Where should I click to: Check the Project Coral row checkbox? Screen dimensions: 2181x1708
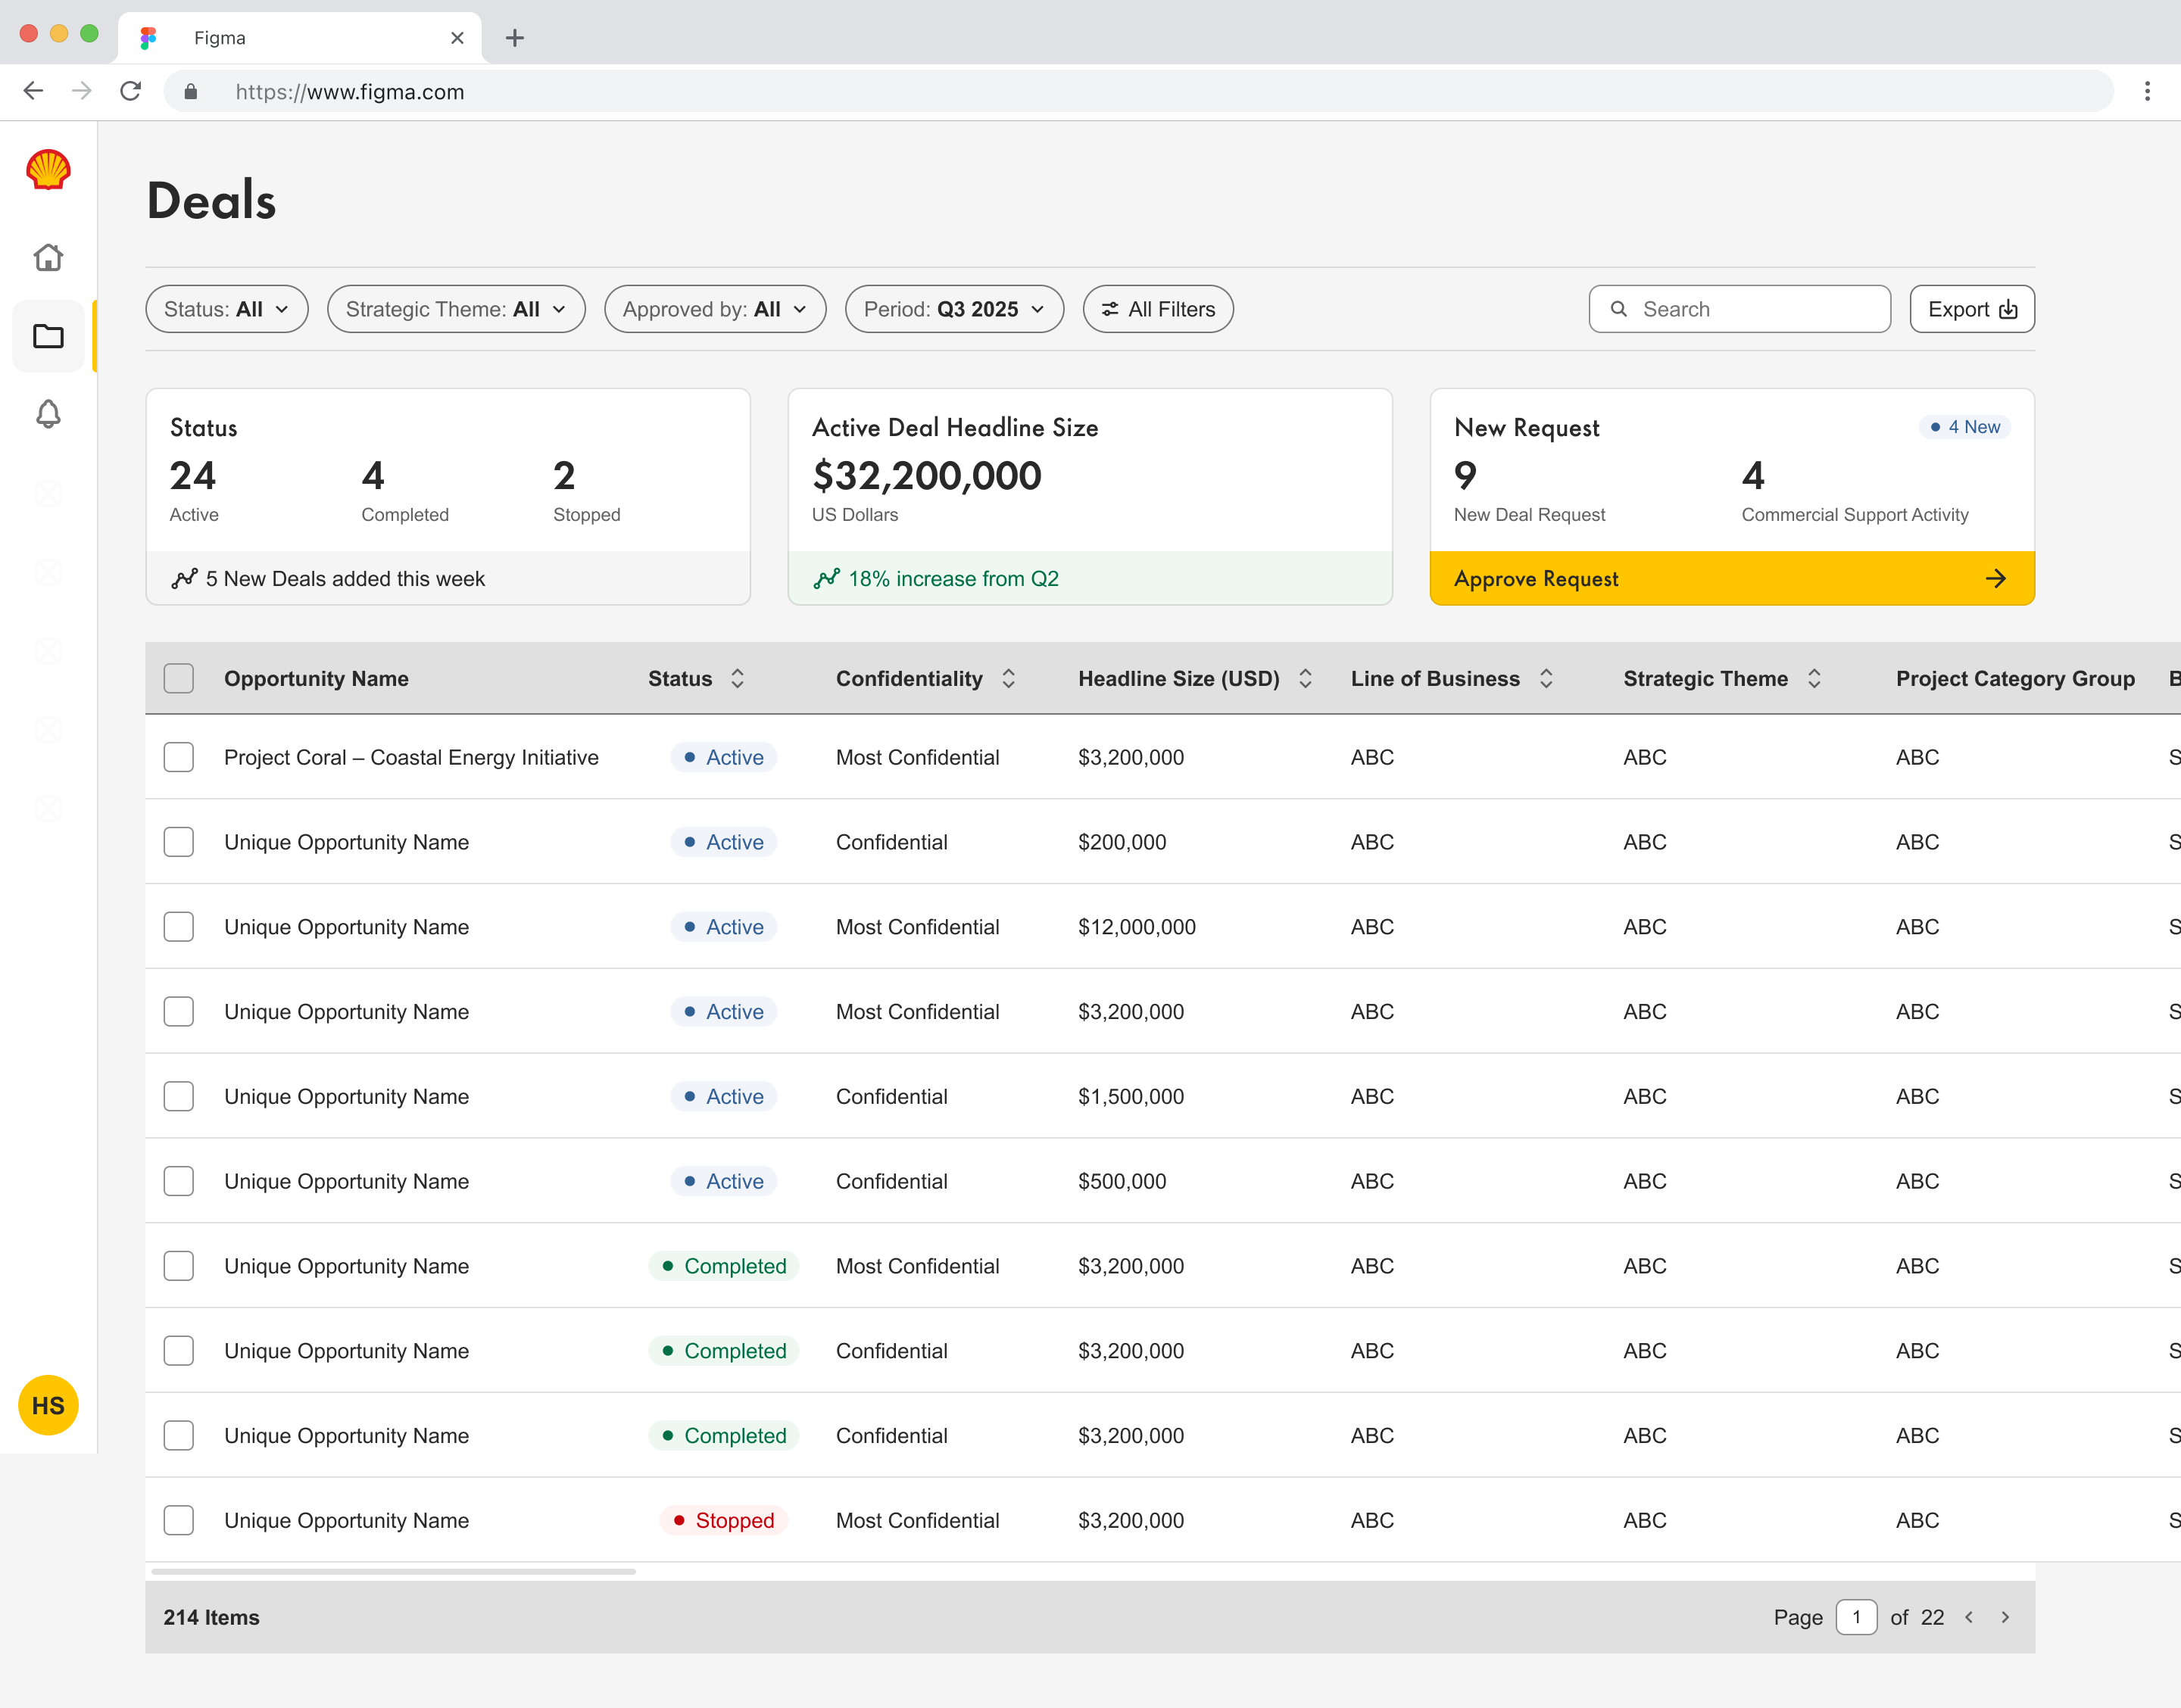pyautogui.click(x=179, y=757)
